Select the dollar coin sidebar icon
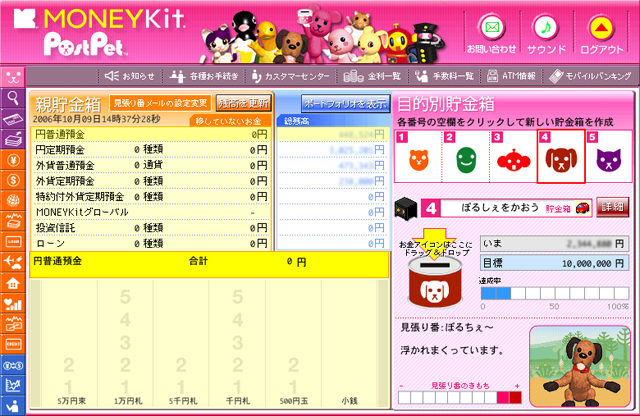Screen dimensions: 640x416 coord(13,180)
